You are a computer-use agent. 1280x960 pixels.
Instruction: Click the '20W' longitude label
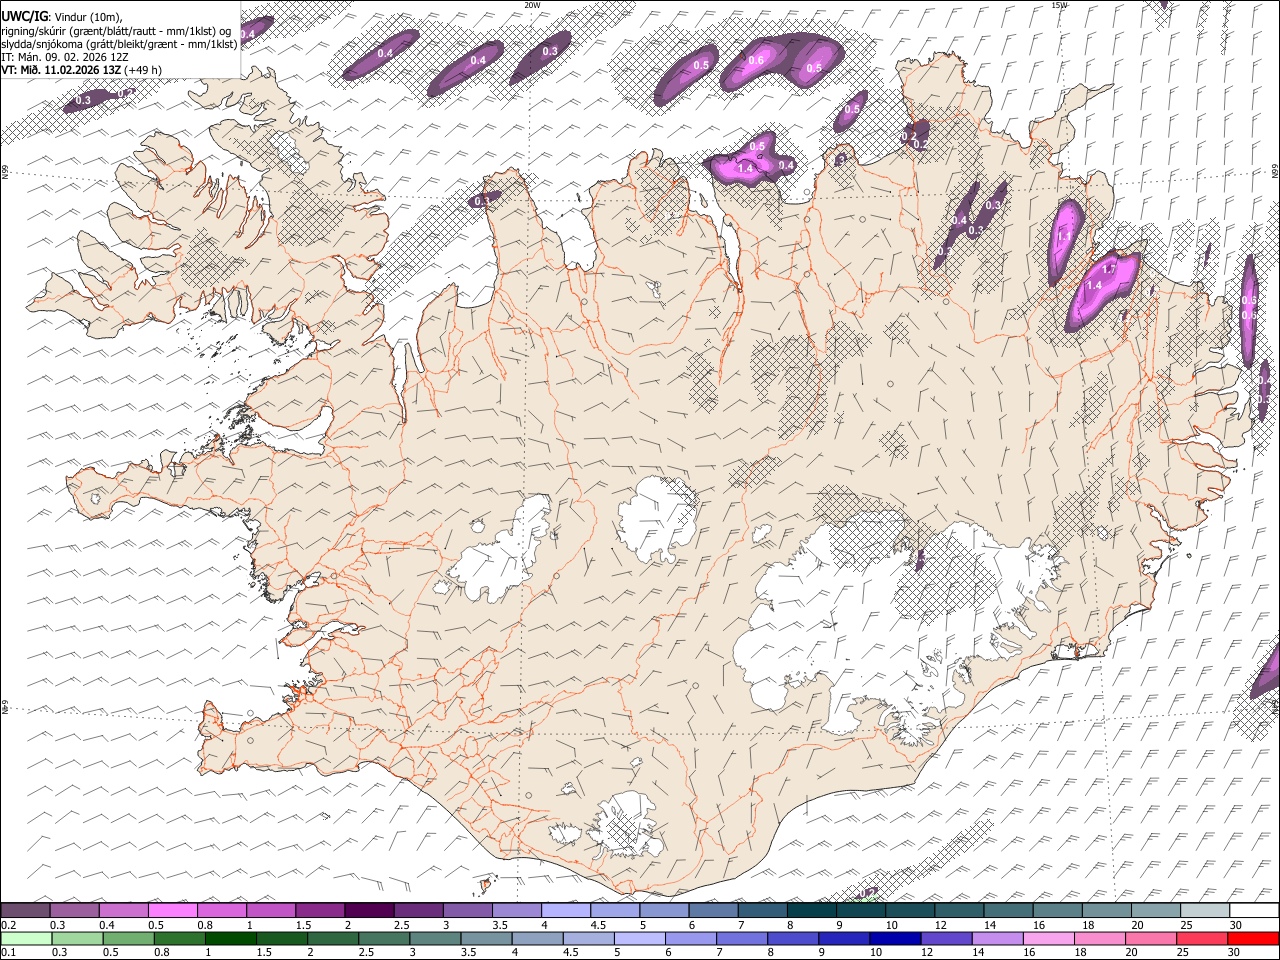(x=532, y=5)
